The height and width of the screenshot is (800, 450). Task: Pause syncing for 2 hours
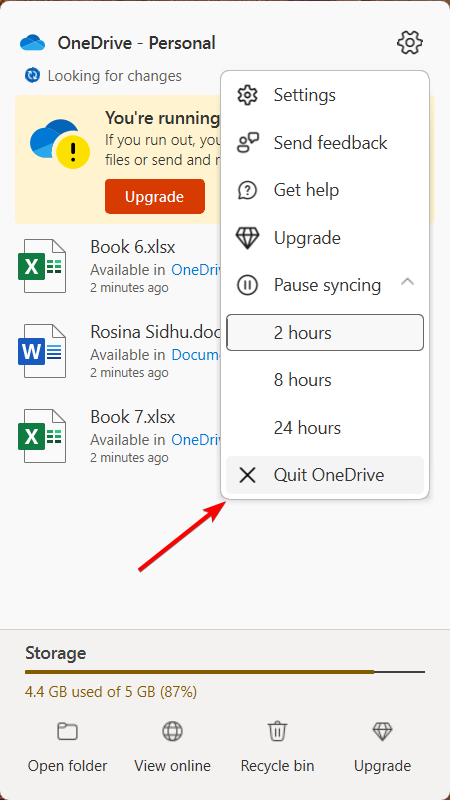point(325,333)
